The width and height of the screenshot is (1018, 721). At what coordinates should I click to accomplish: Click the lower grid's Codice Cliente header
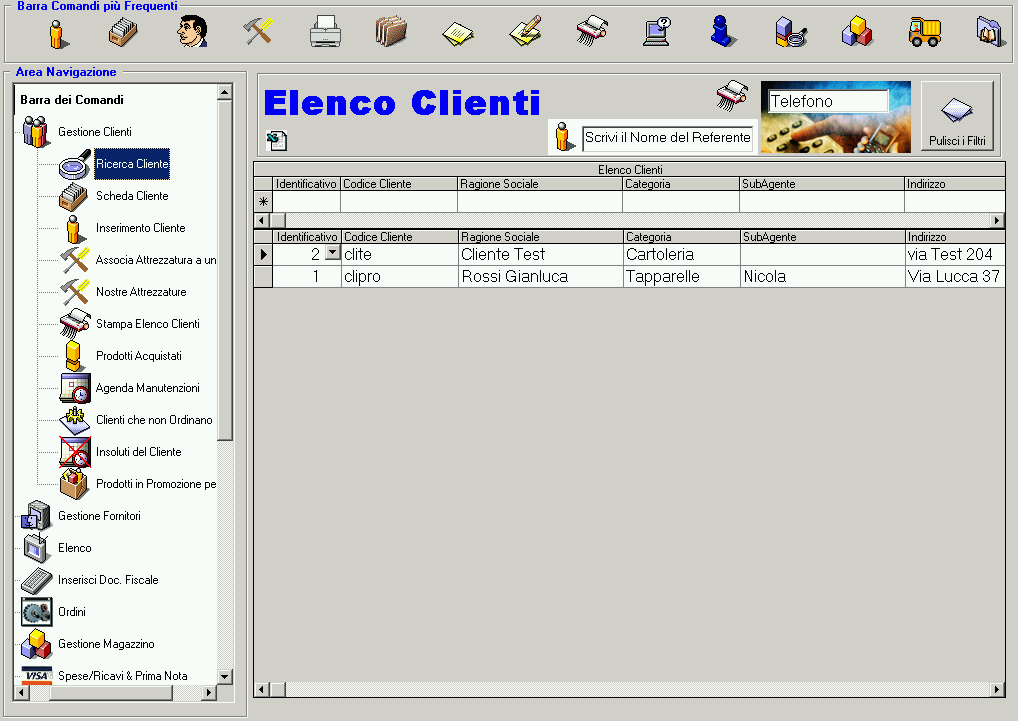pyautogui.click(x=399, y=237)
